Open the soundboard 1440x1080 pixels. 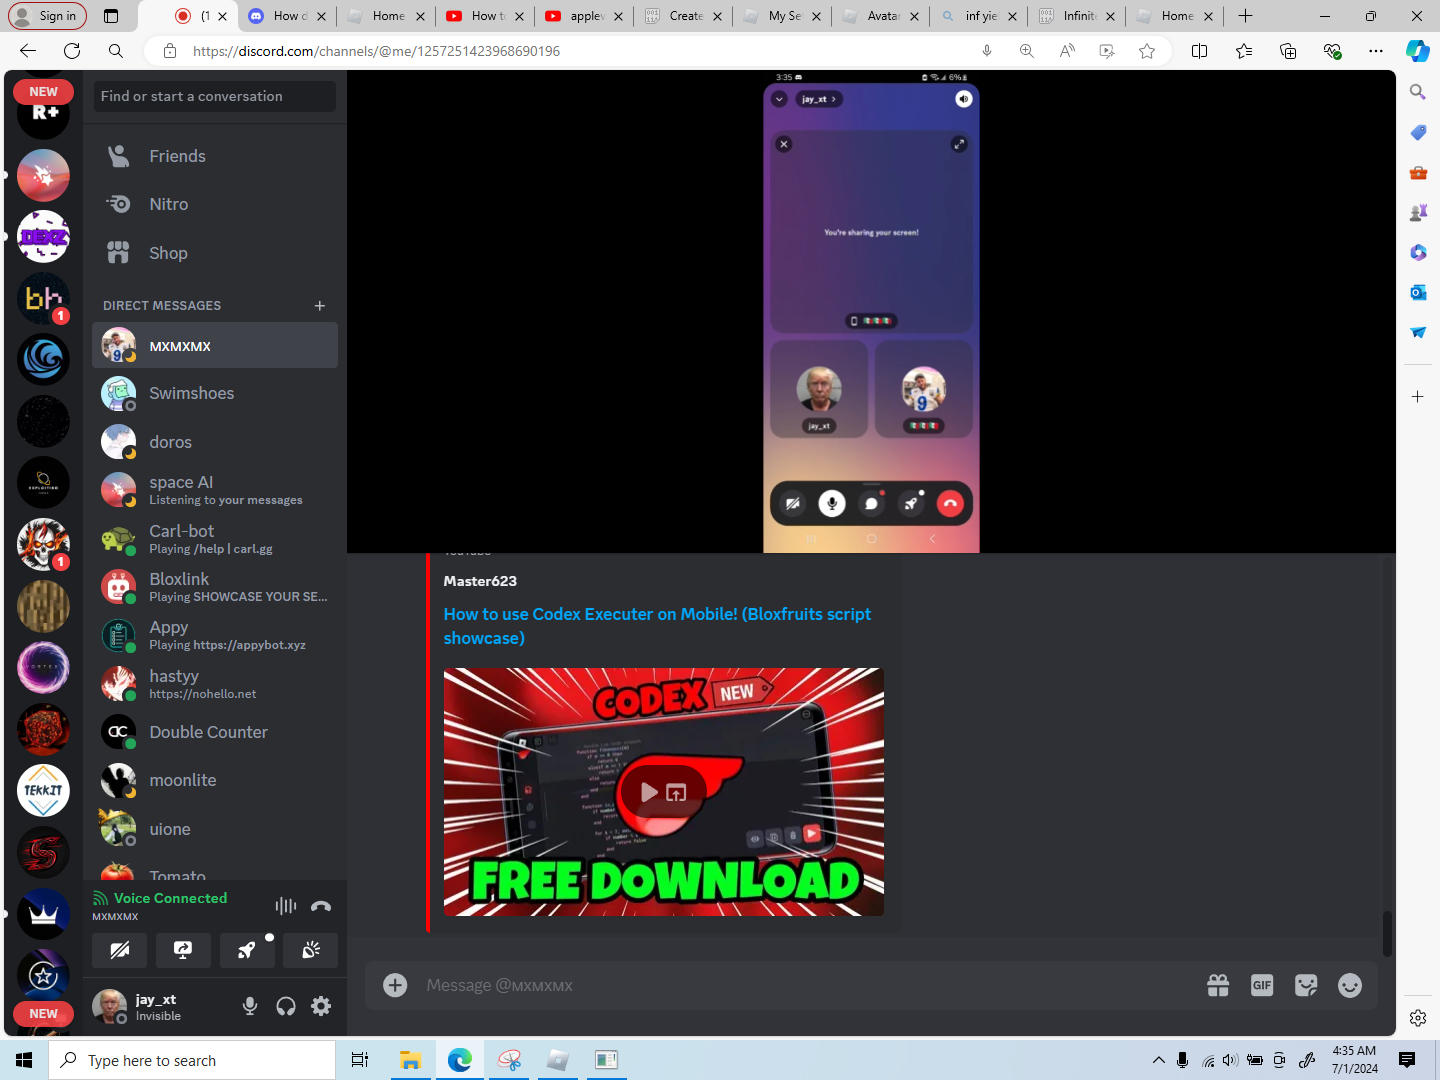click(311, 950)
